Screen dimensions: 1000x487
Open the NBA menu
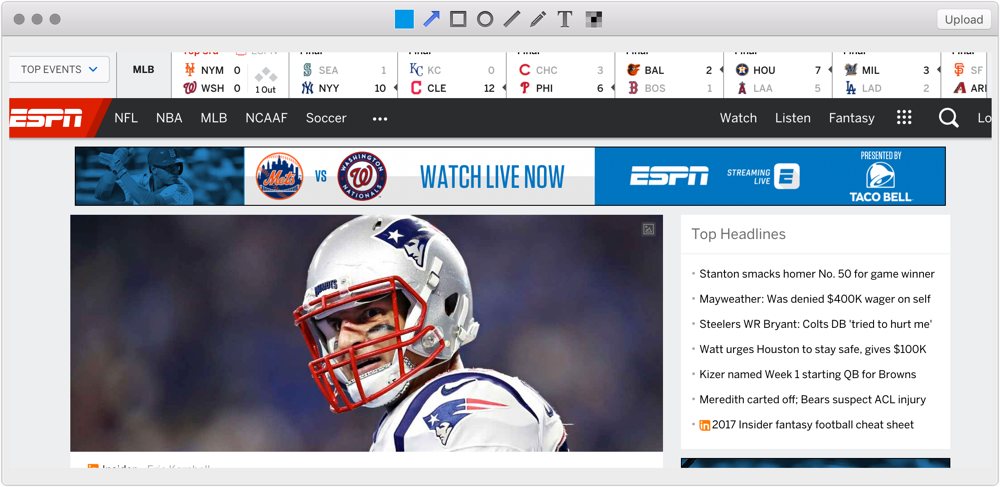[x=169, y=118]
